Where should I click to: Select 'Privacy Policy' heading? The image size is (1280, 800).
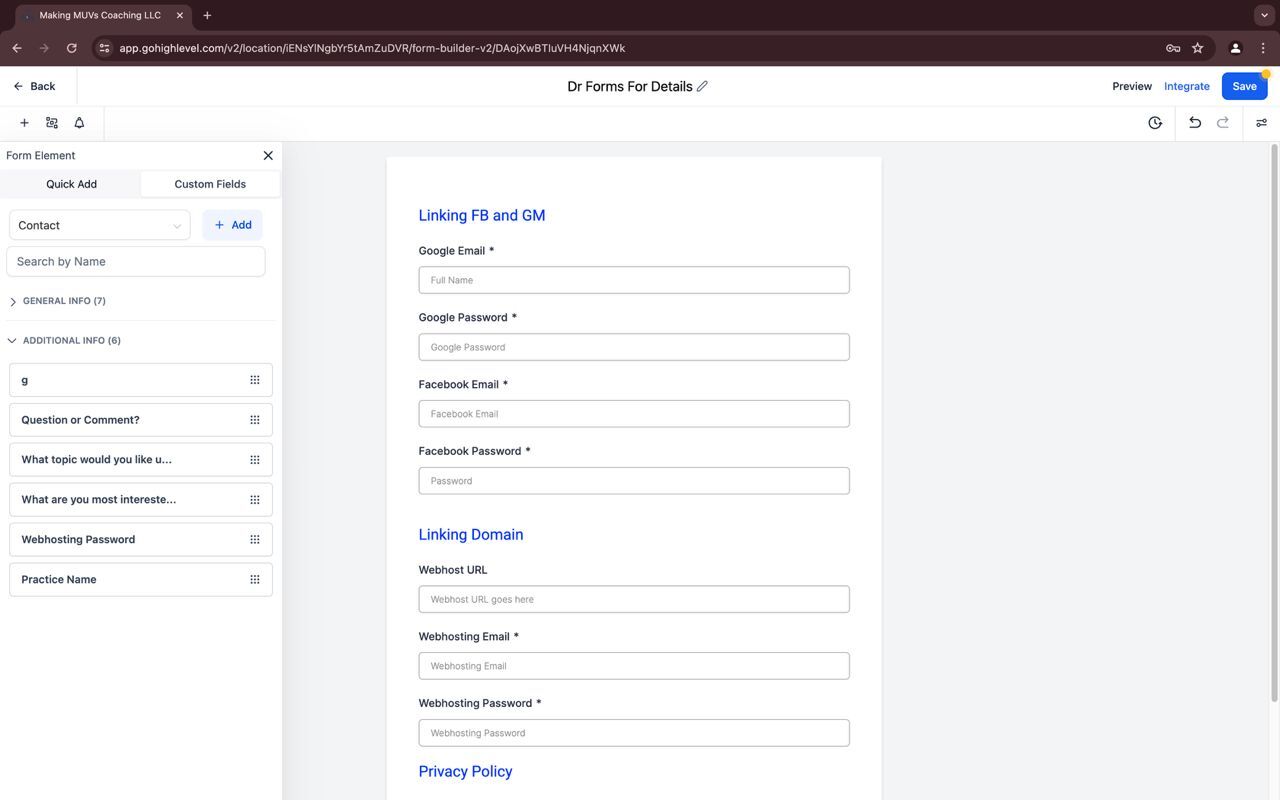pos(465,771)
